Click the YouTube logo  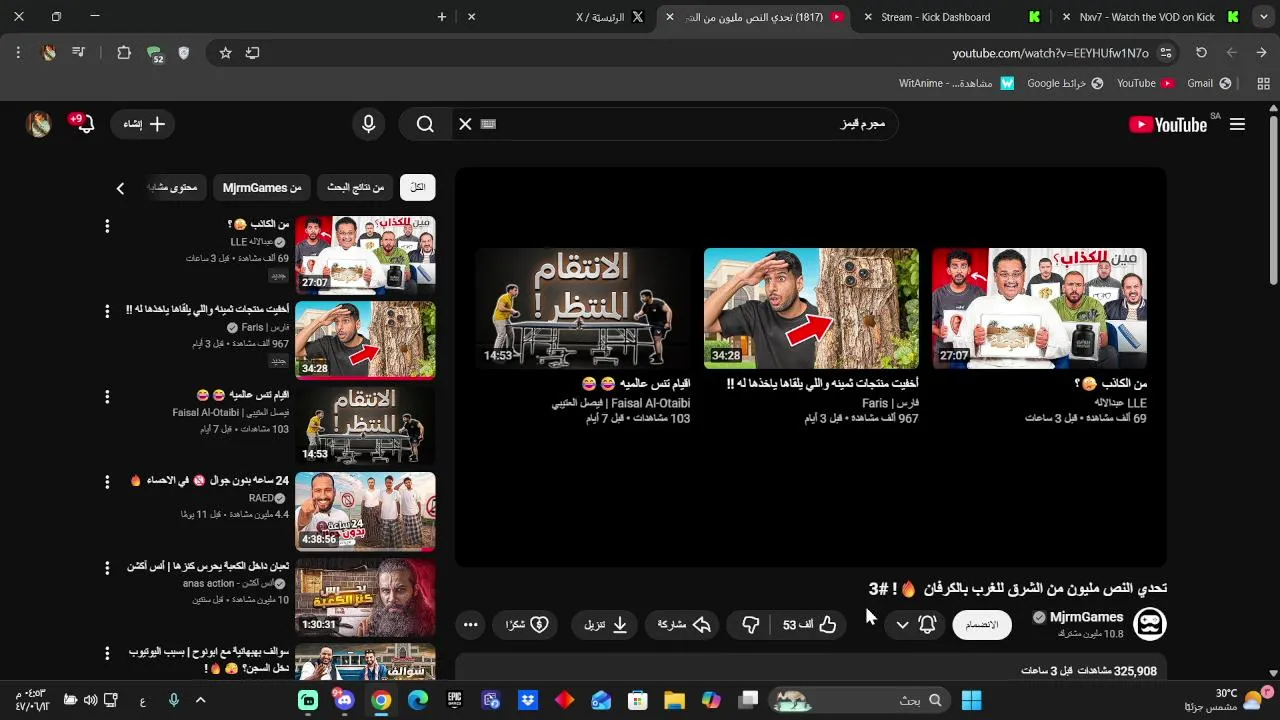[x=1168, y=124]
